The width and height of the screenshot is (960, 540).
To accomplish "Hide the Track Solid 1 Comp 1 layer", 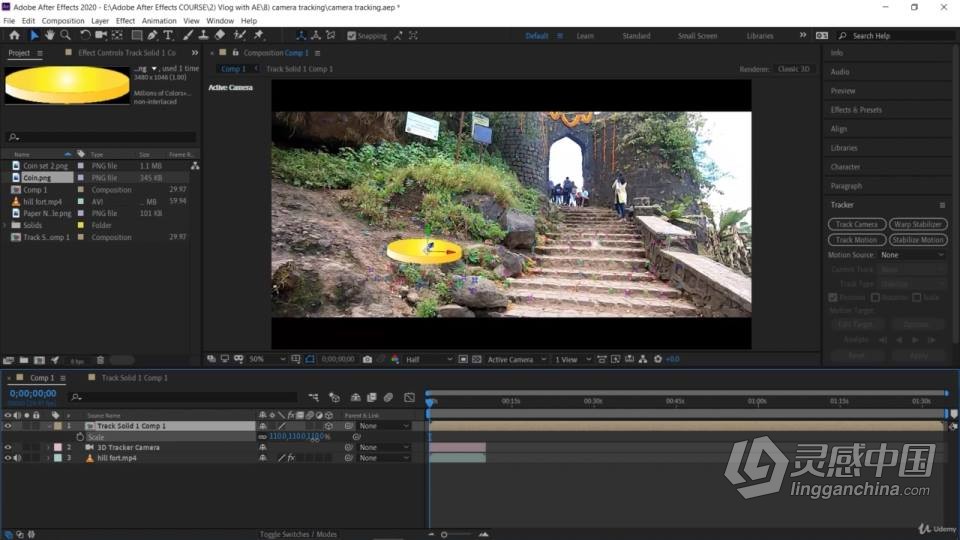I will [8, 426].
